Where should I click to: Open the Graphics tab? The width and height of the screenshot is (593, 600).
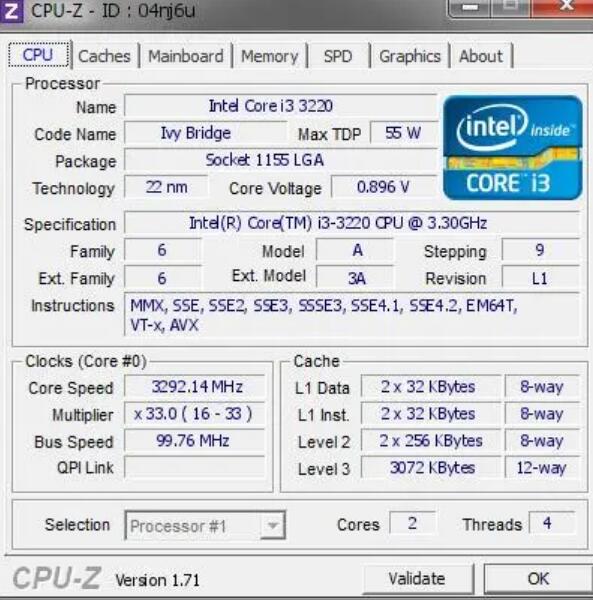point(410,56)
